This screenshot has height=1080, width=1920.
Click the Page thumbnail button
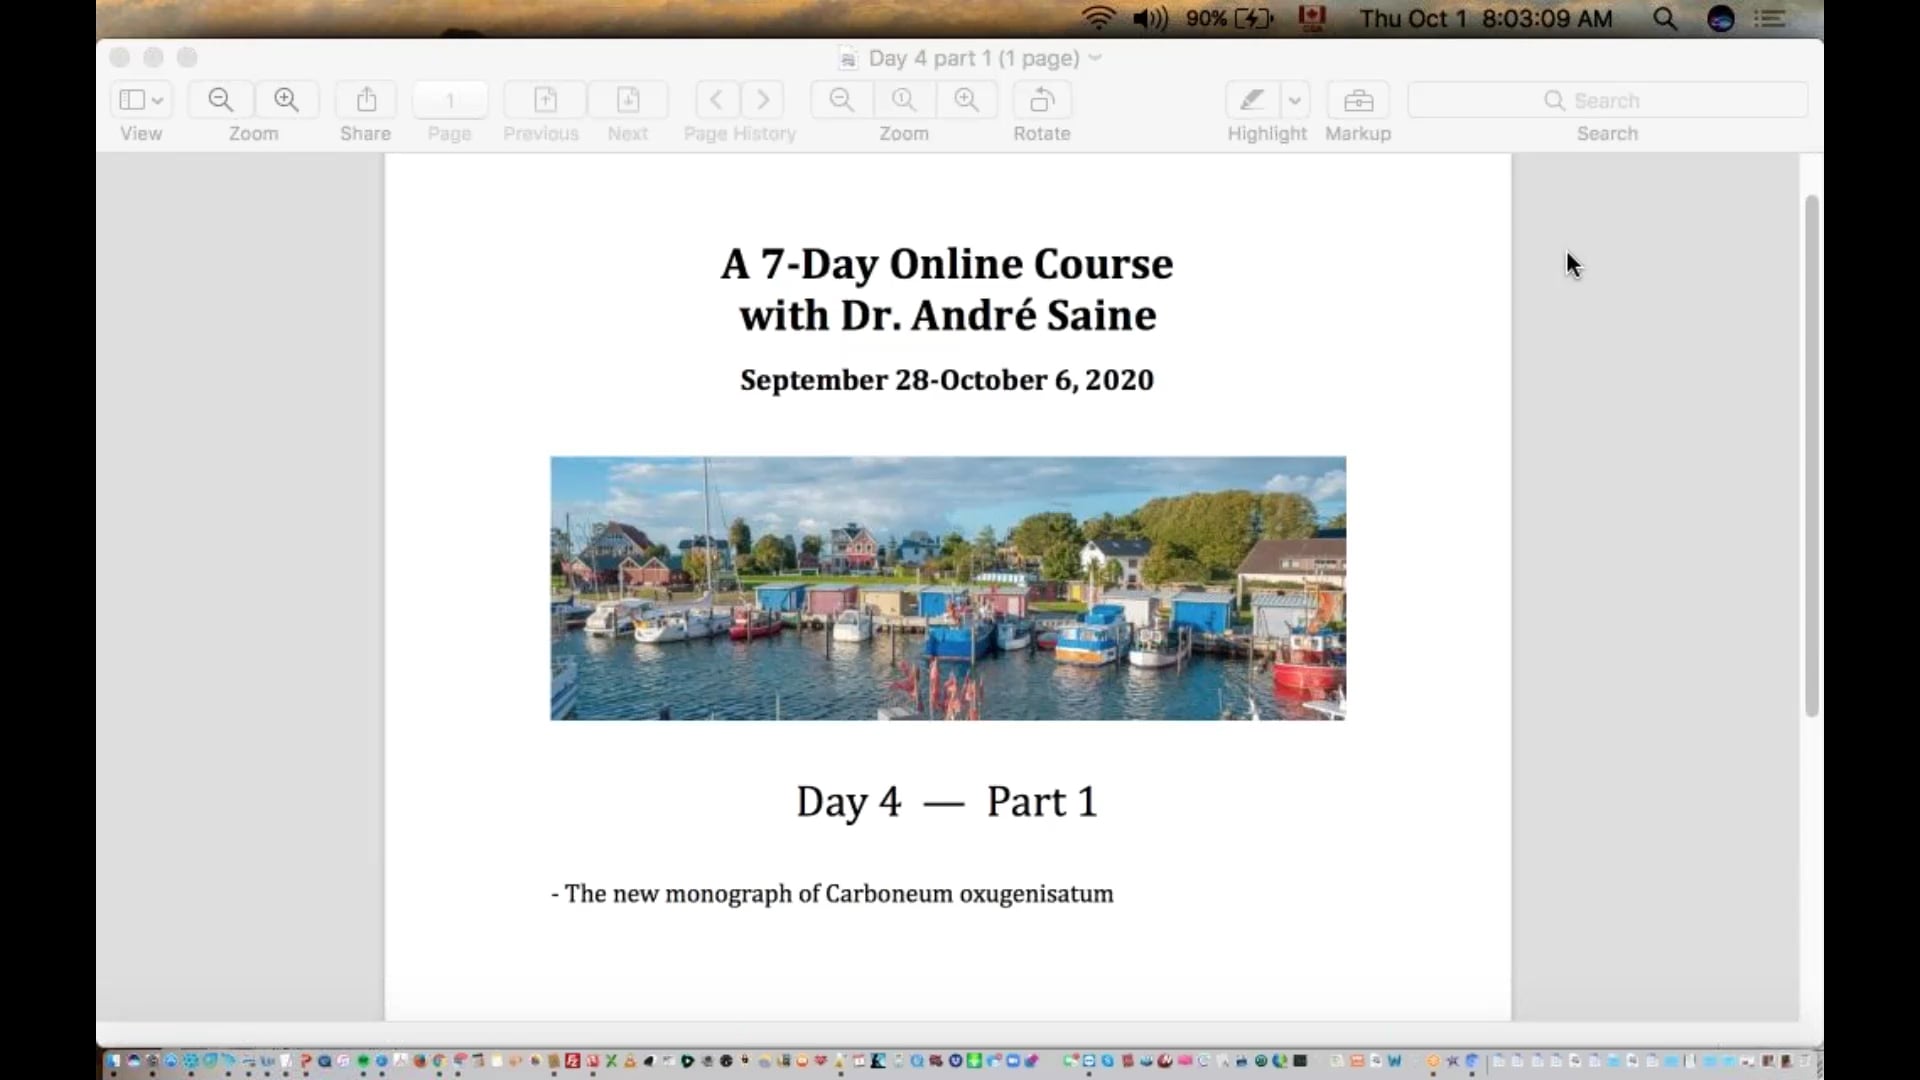point(449,100)
